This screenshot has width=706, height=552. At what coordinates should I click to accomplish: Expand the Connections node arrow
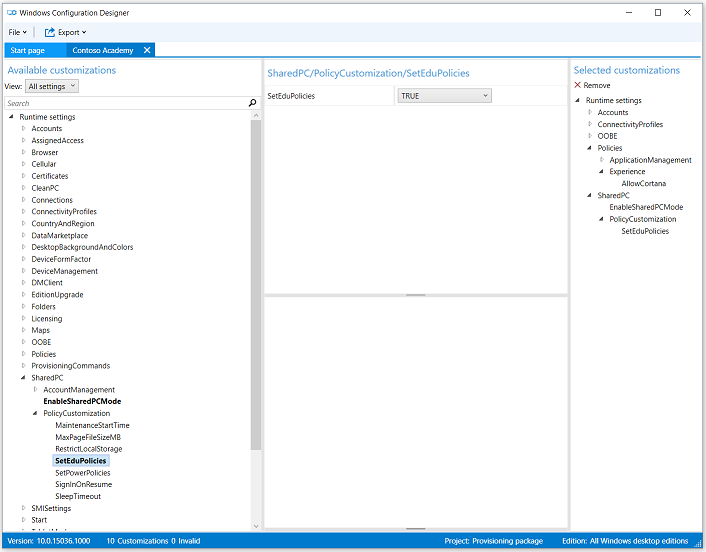tap(23, 200)
